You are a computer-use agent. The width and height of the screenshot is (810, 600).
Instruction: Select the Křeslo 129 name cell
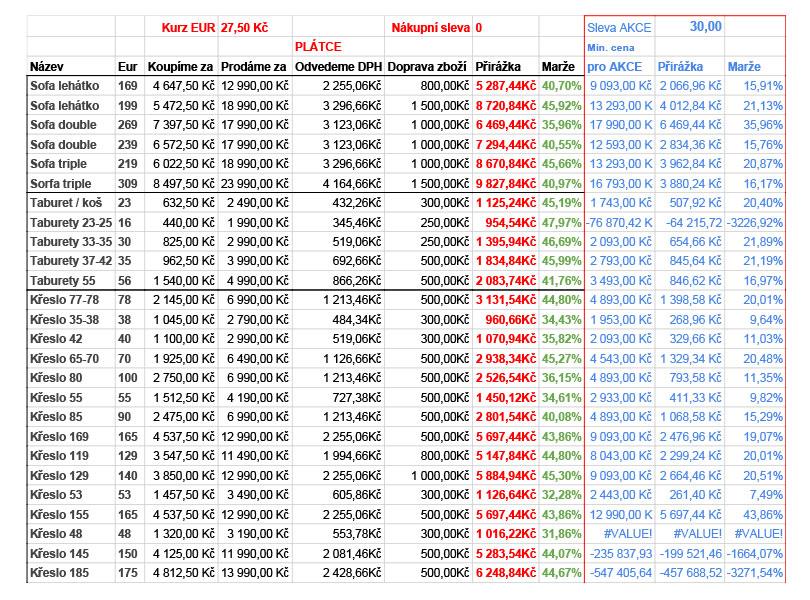coord(59,475)
